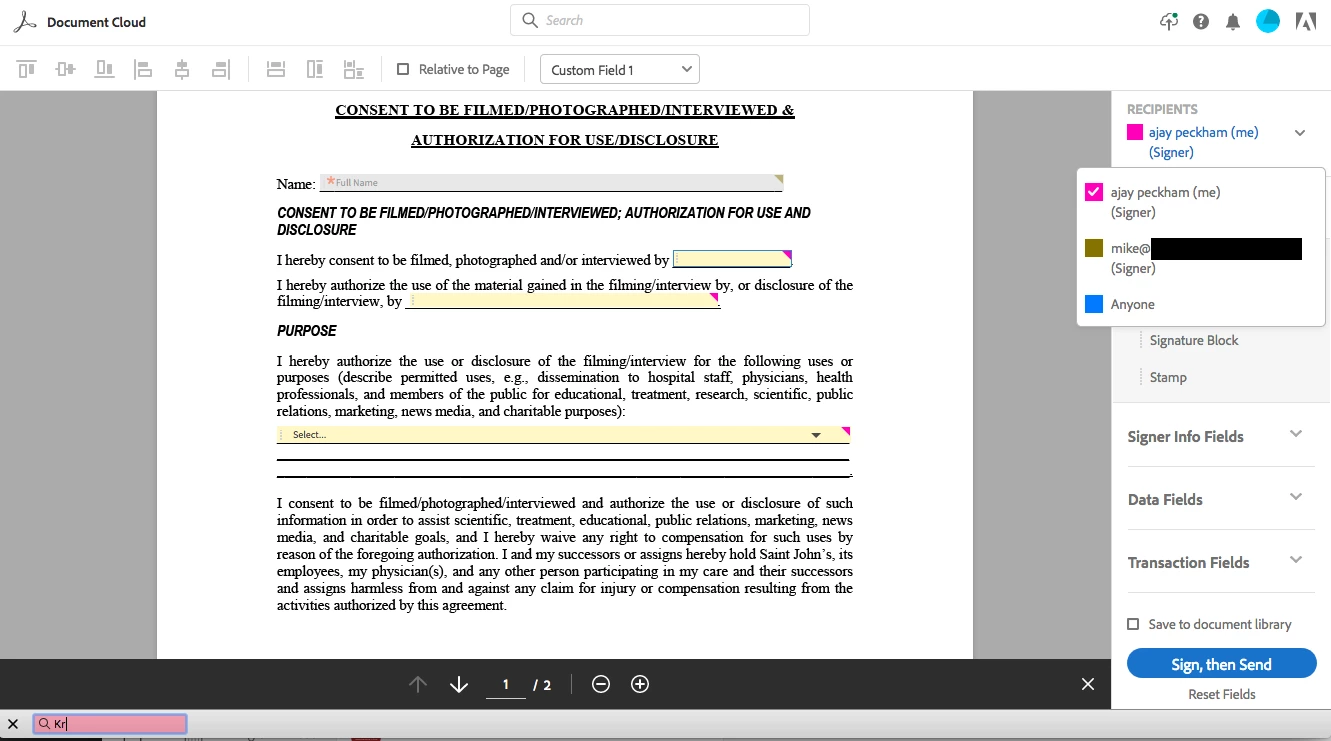Select the Signature Block field type

1194,340
